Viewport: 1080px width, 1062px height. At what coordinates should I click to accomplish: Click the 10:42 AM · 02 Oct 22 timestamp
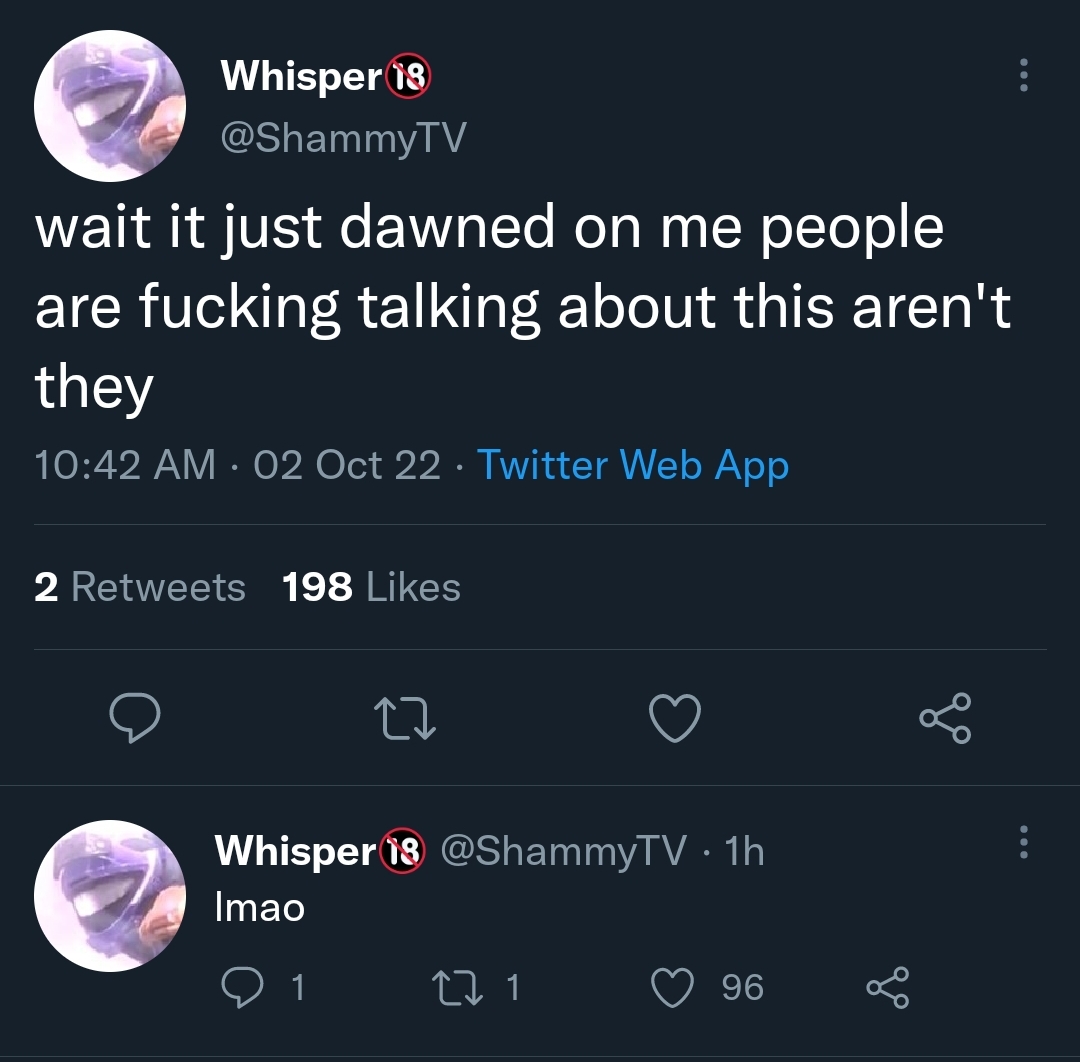tap(238, 465)
